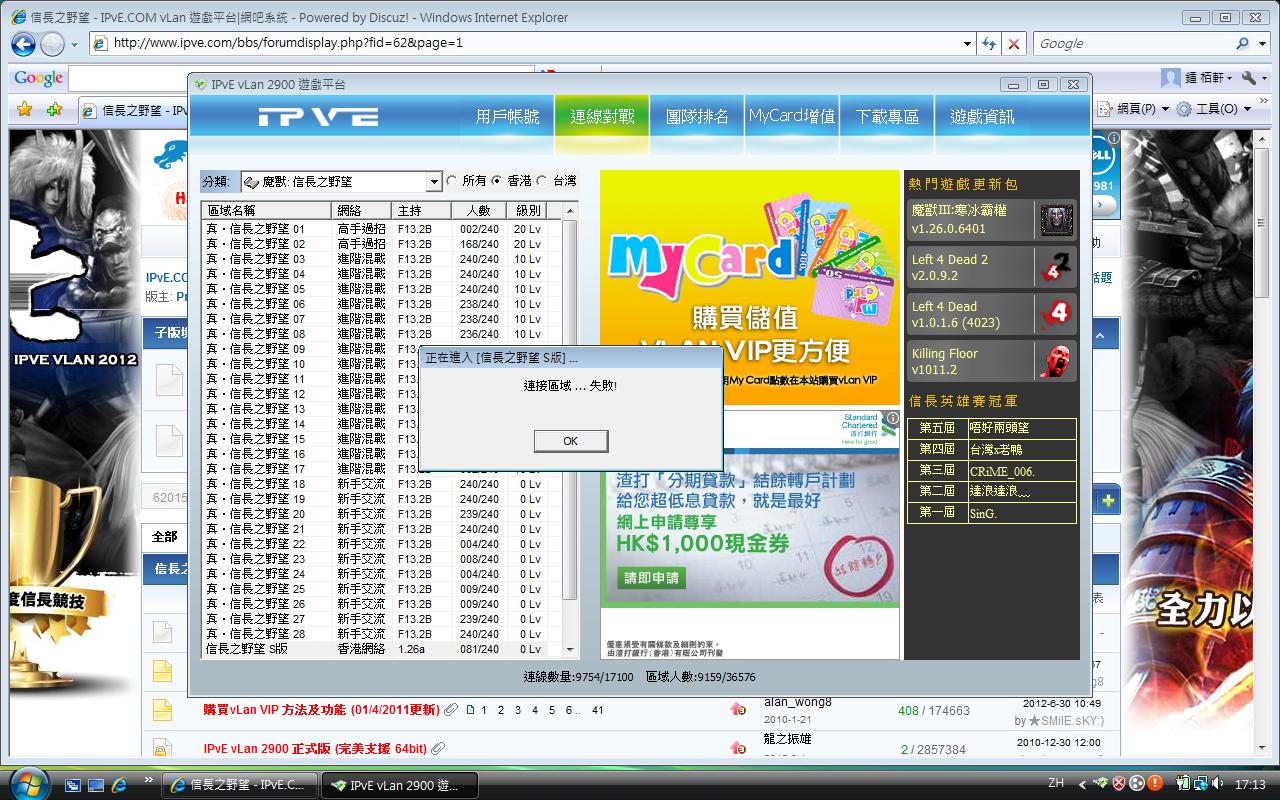Open the IE Favorites star icon

click(25, 109)
